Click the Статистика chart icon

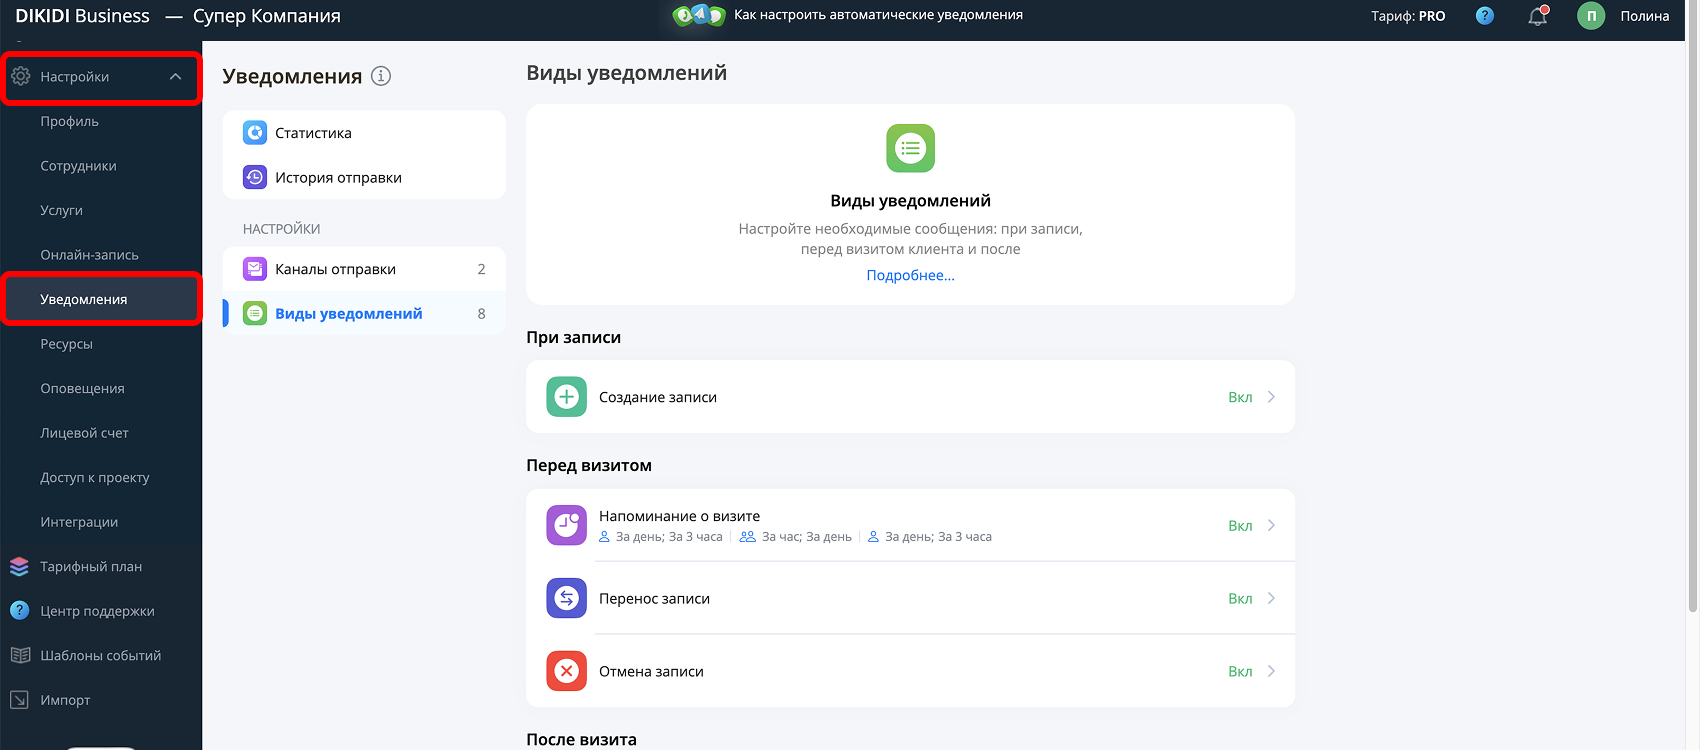pos(255,133)
